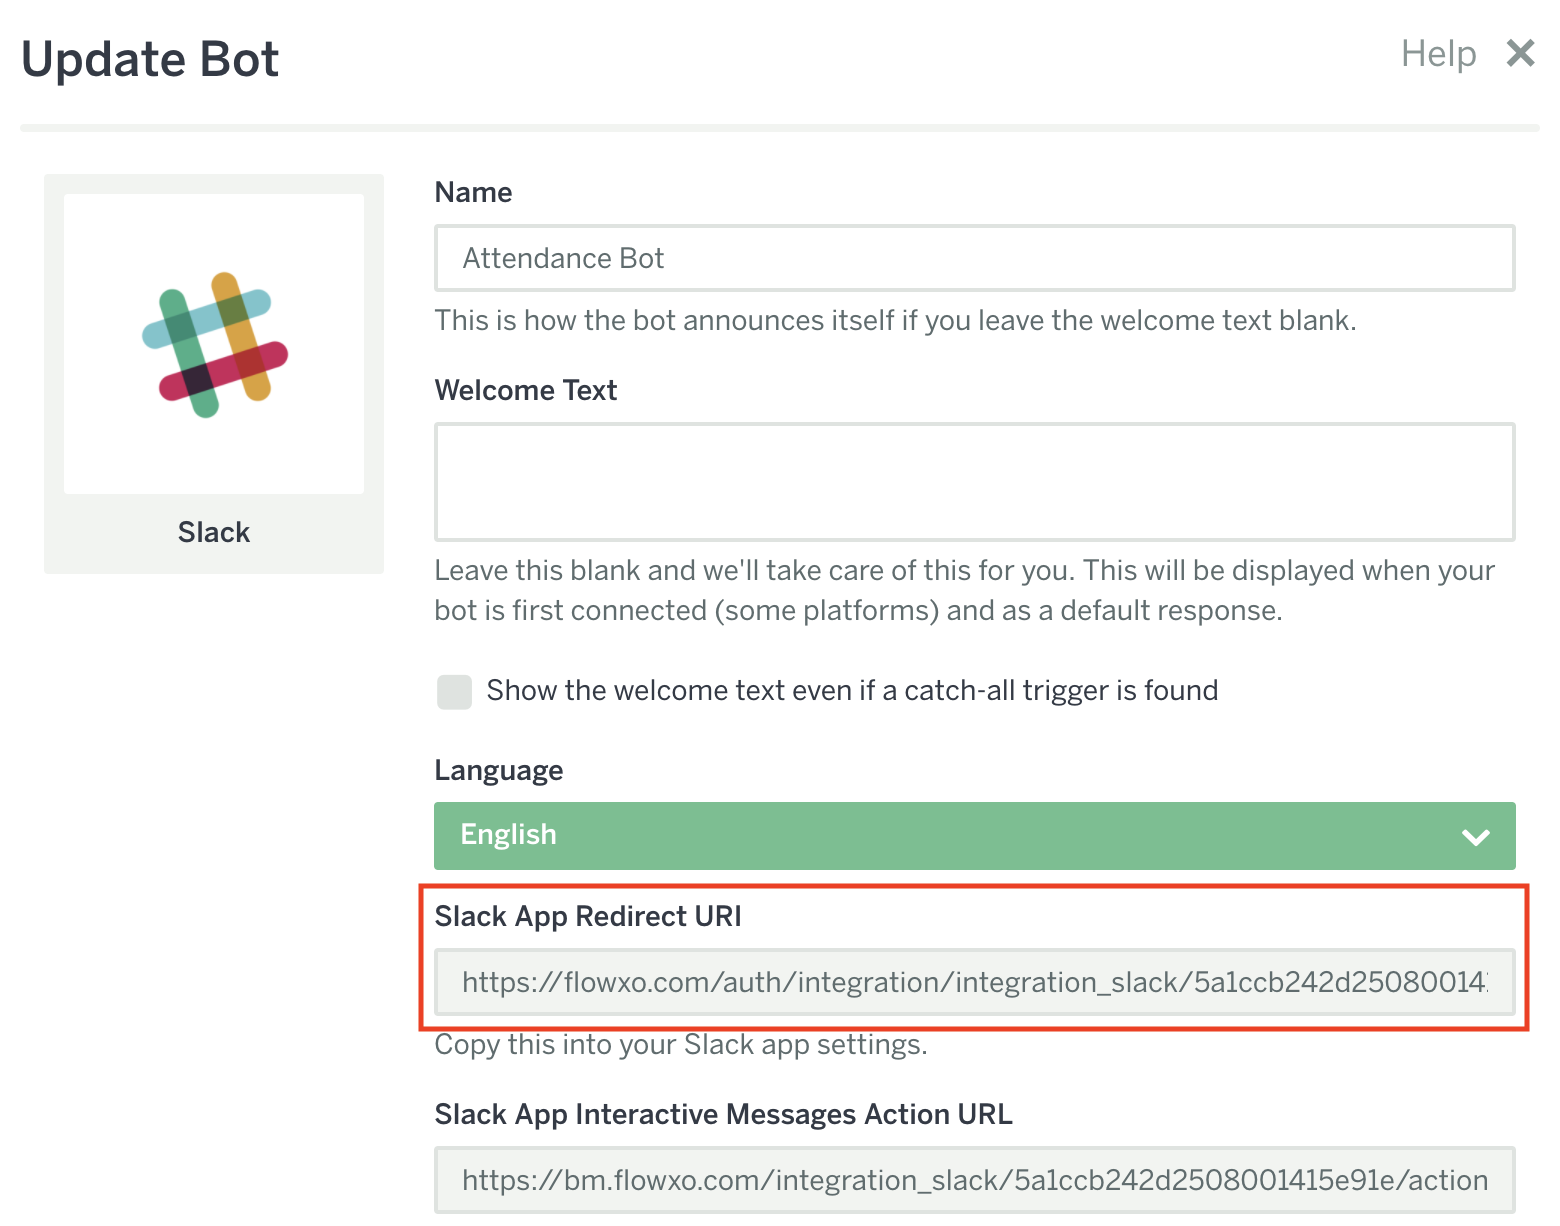The image size is (1560, 1226).
Task: Click the catch-all trigger checkbox label
Action: coord(851,691)
